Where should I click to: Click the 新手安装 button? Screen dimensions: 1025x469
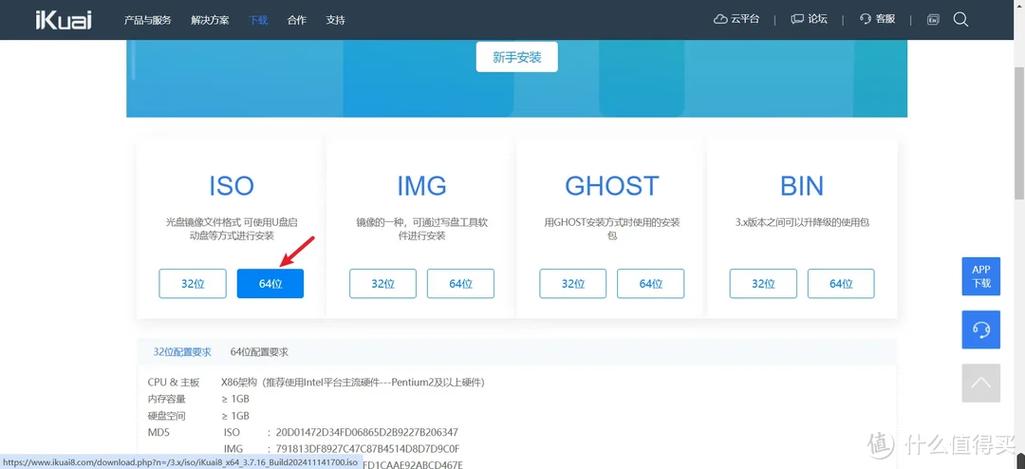point(516,57)
